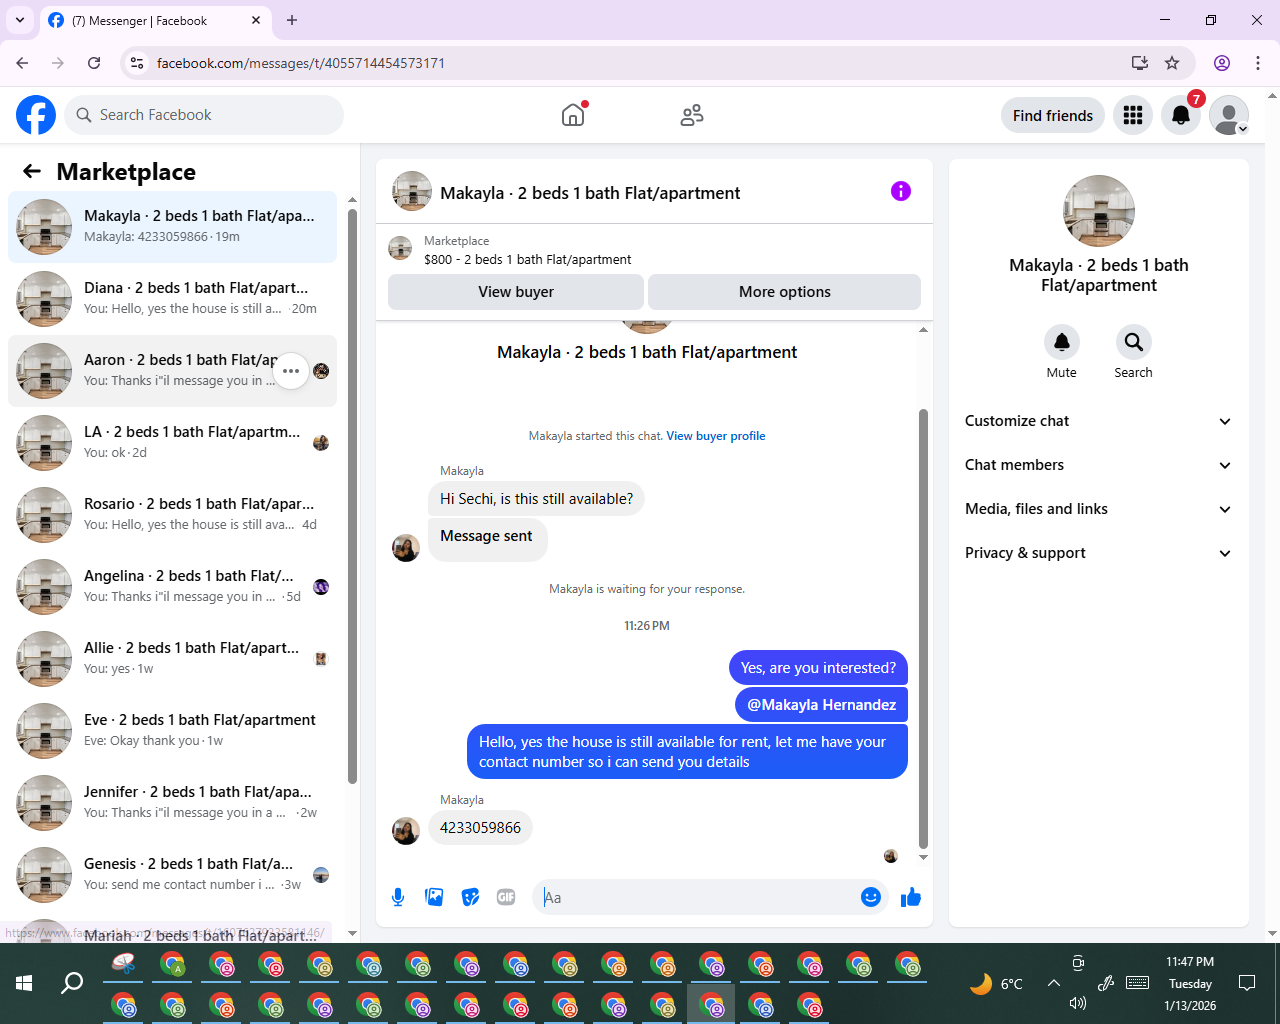
Task: Open the Angelina conversation
Action: 172,587
